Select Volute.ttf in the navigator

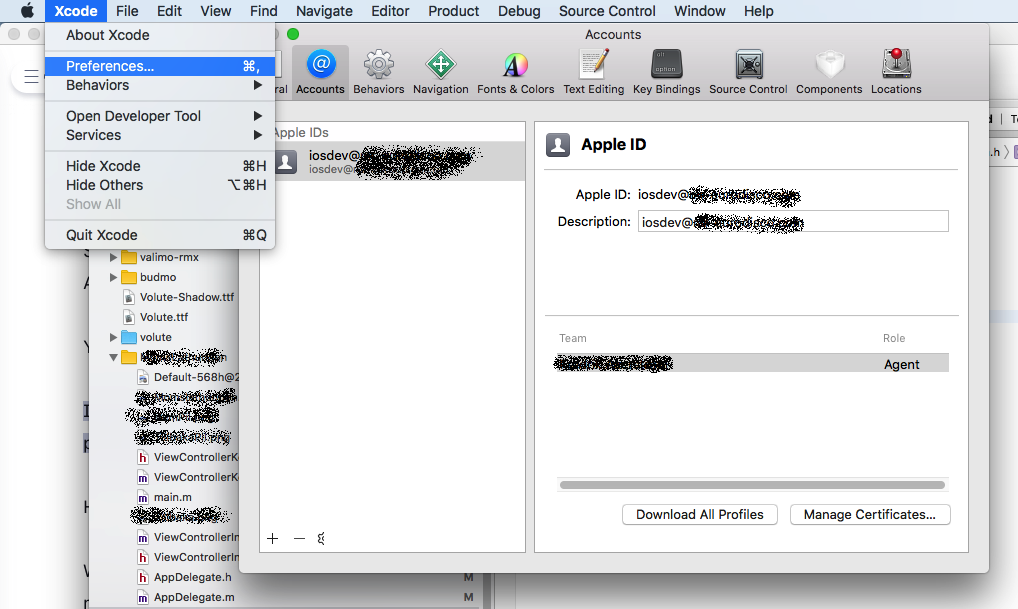pos(164,317)
